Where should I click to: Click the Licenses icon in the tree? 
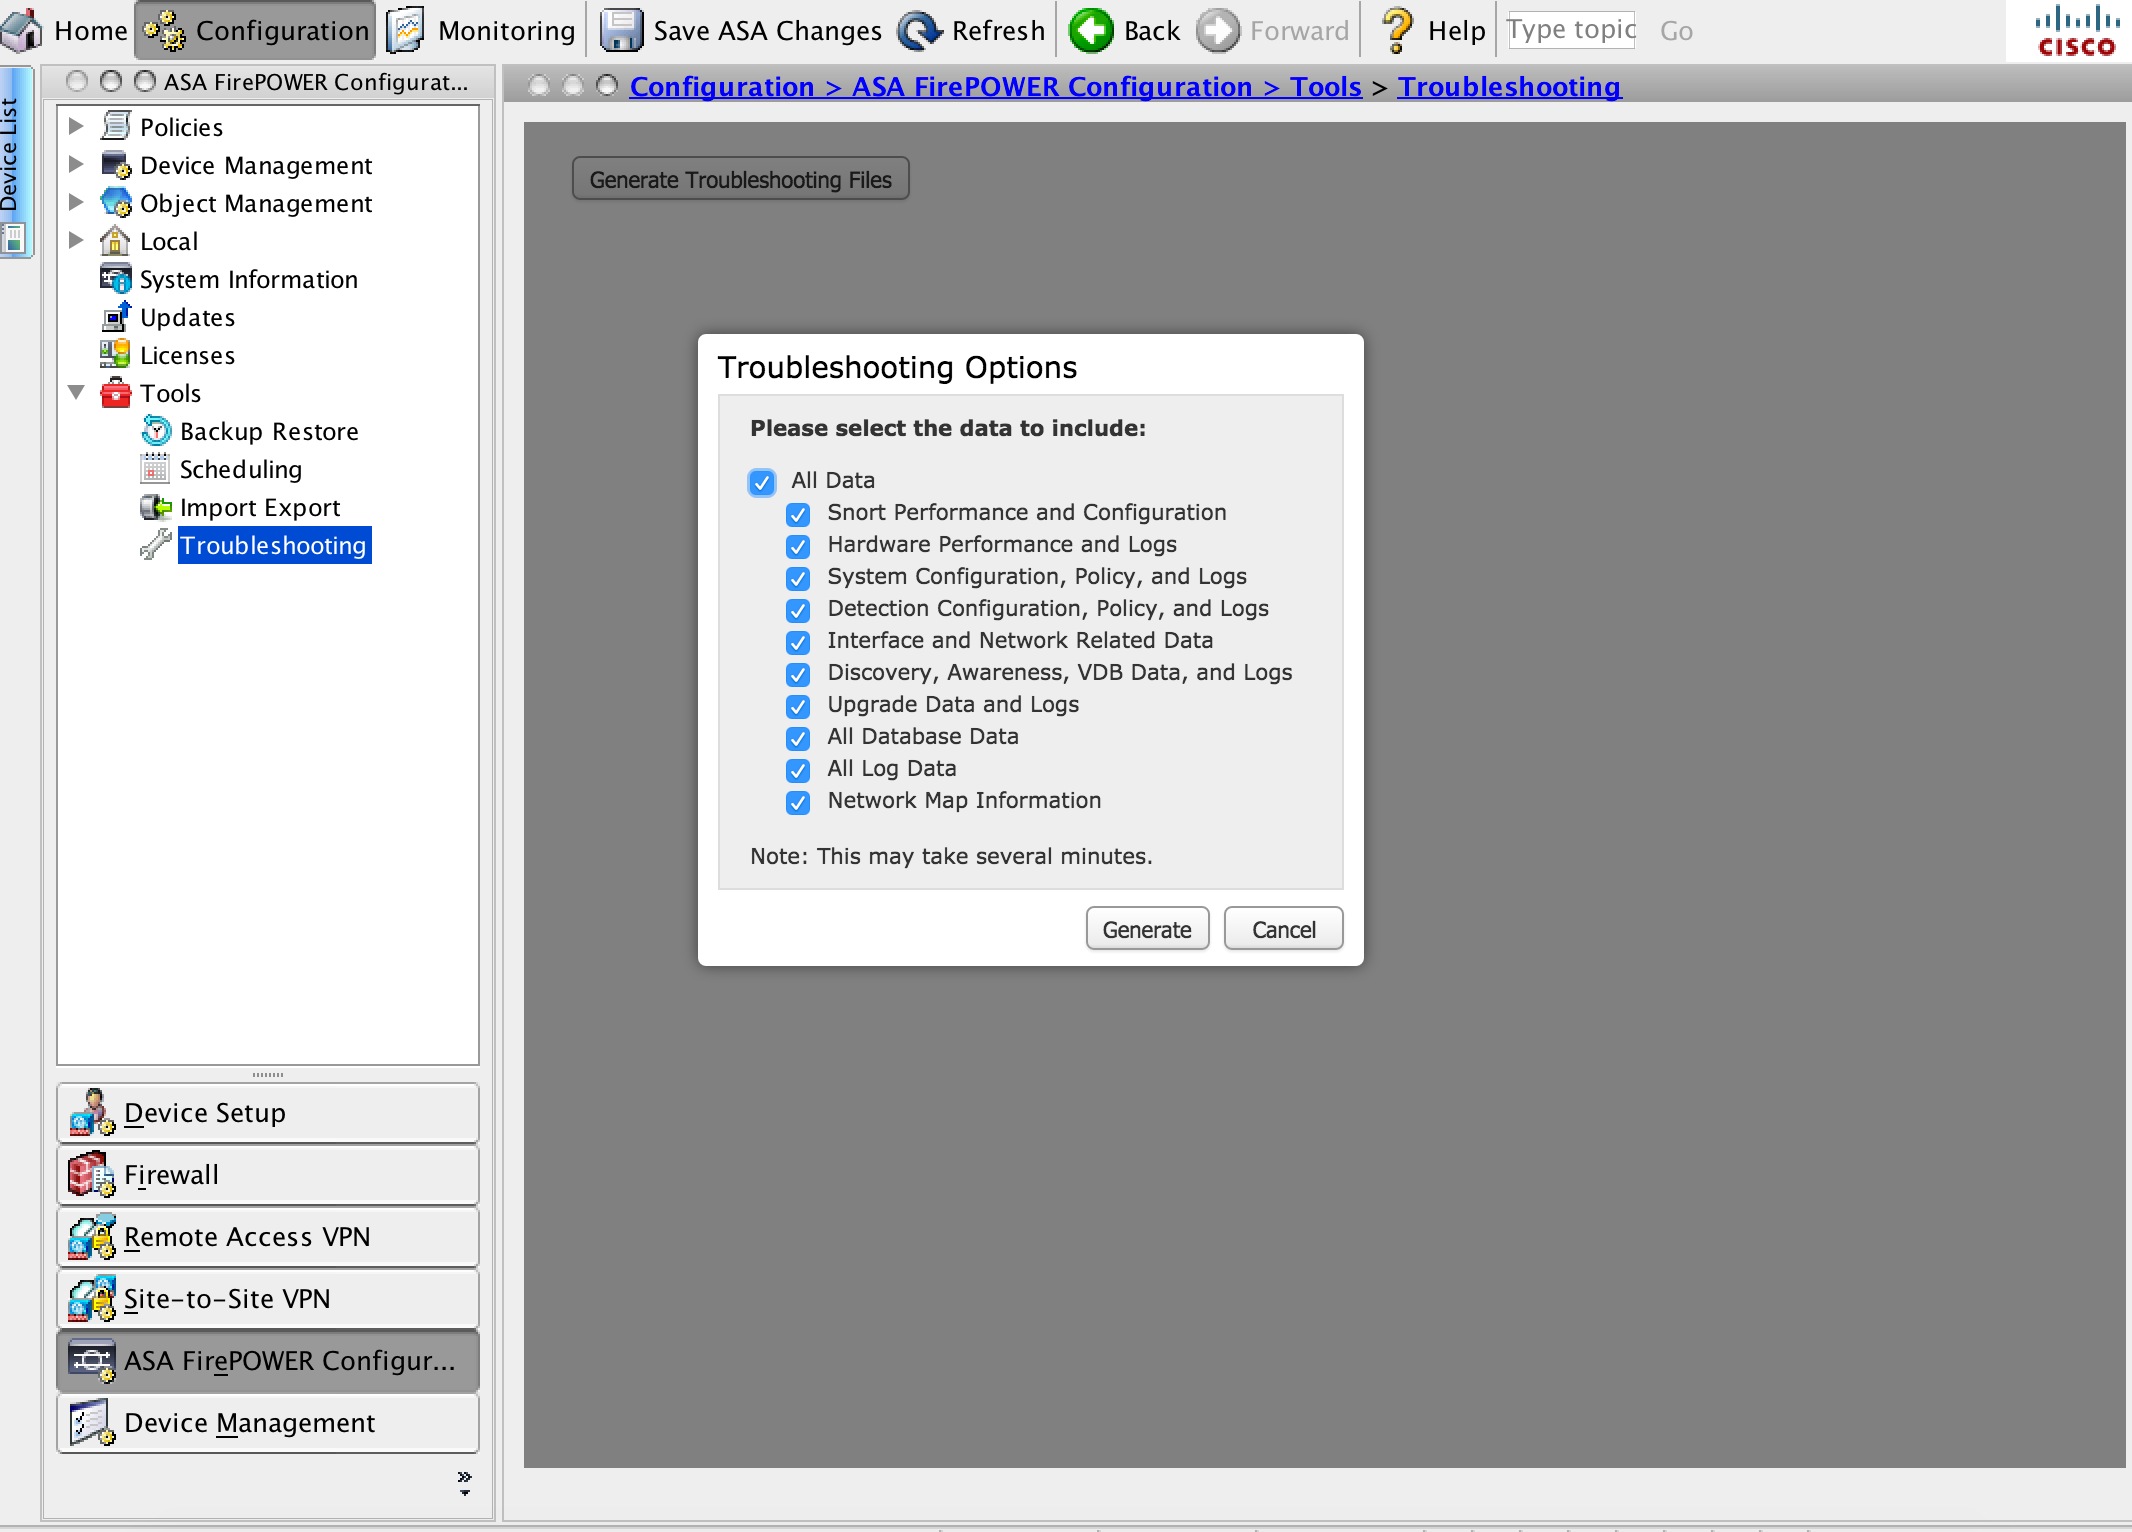click(115, 355)
